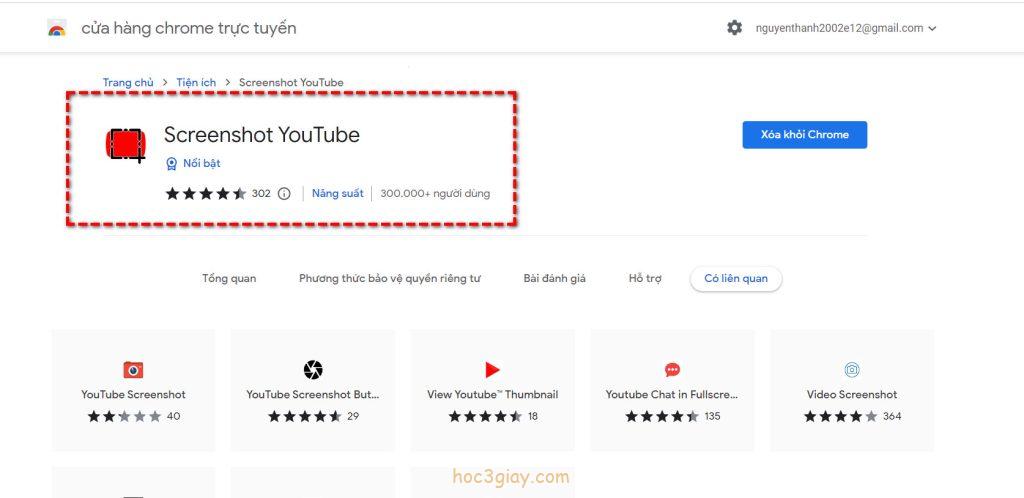Click the Xóa khỏi Chrome button
Viewport: 1024px width, 498px height.
coord(804,135)
